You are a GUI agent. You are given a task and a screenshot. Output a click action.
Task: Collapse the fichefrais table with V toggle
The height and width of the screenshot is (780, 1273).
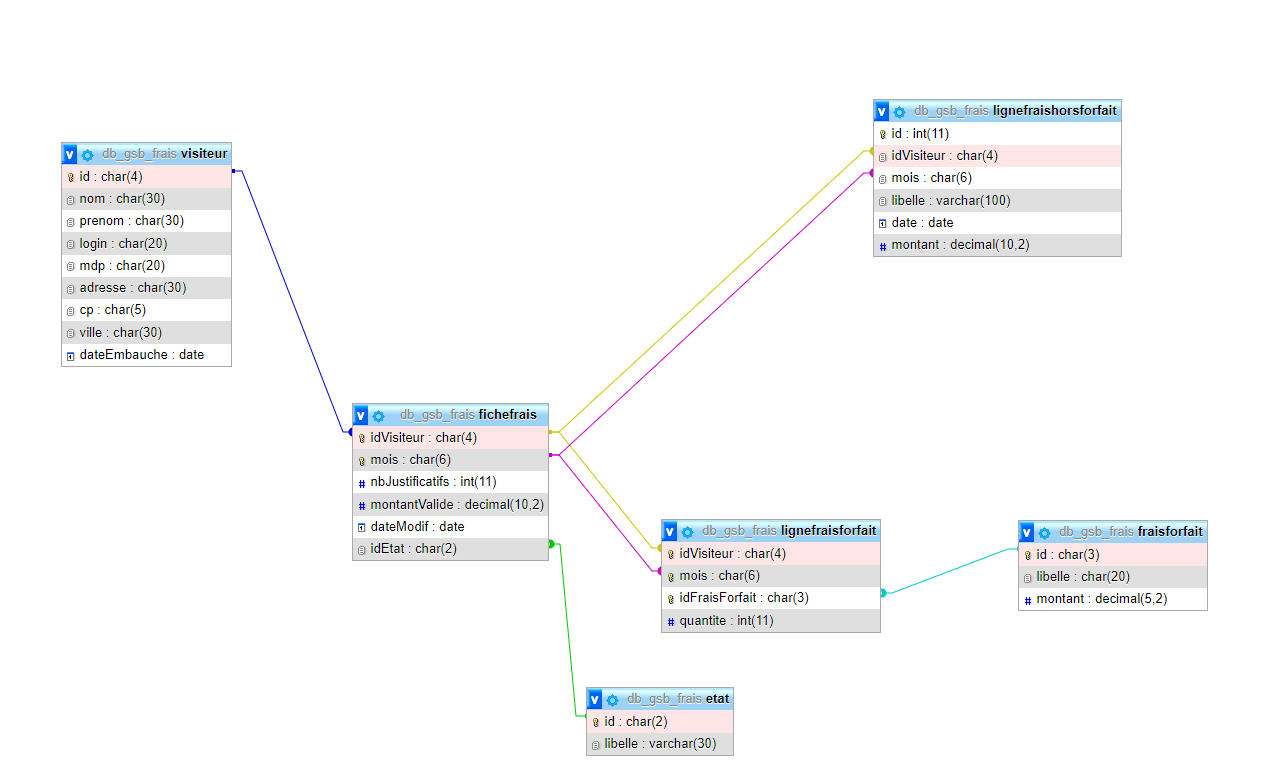point(361,415)
